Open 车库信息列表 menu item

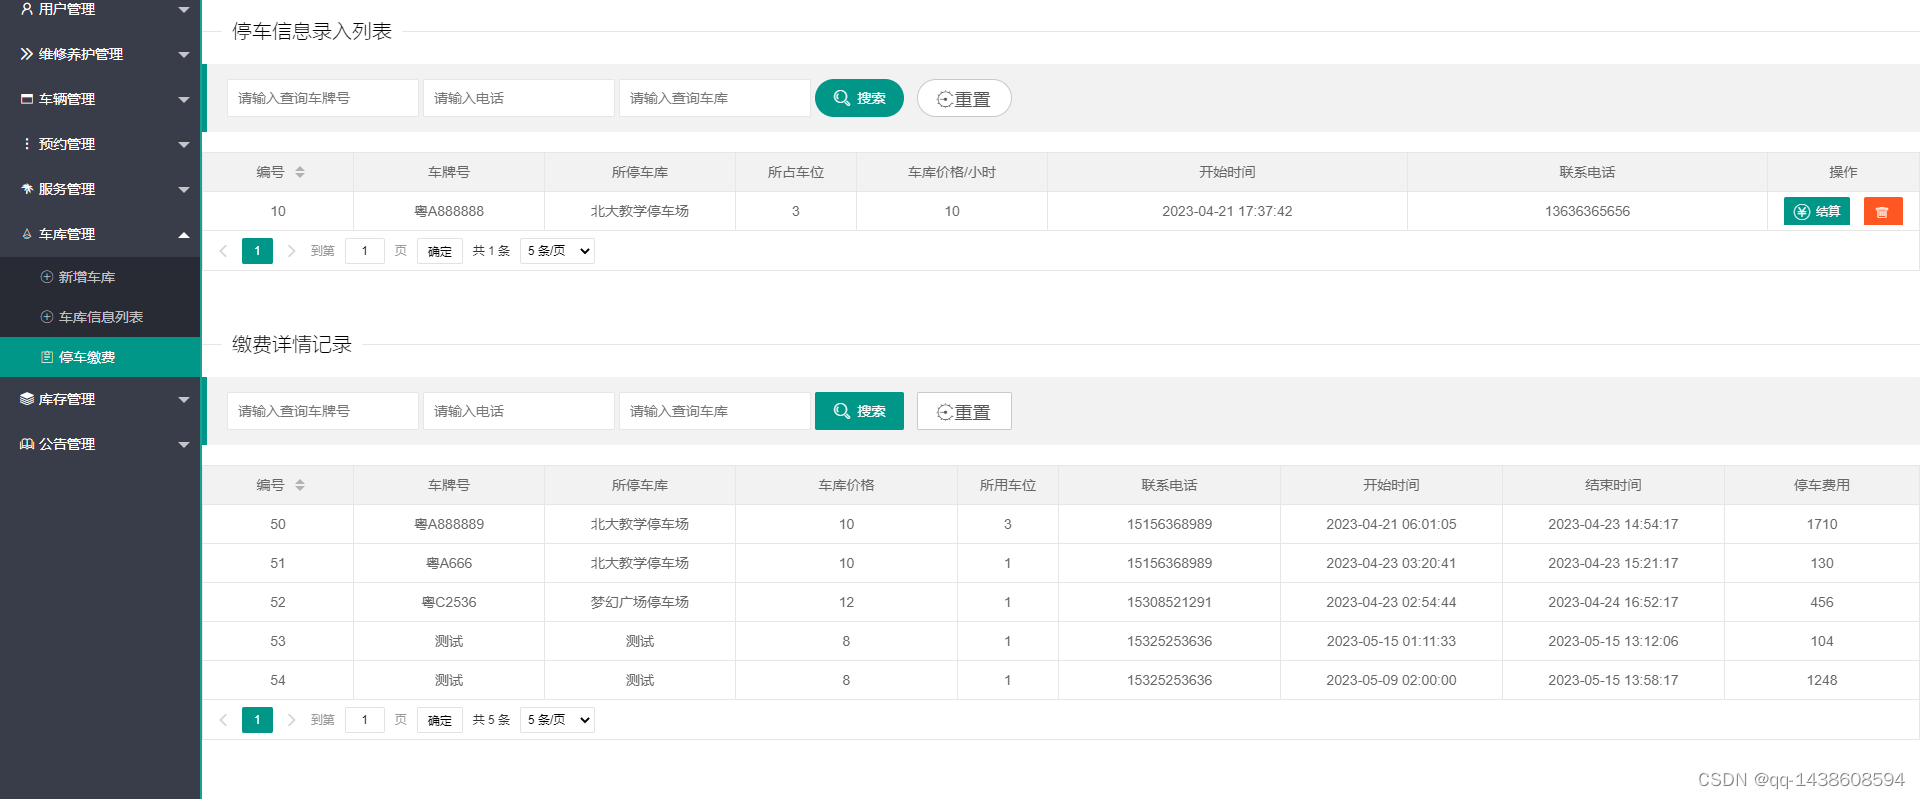[101, 317]
